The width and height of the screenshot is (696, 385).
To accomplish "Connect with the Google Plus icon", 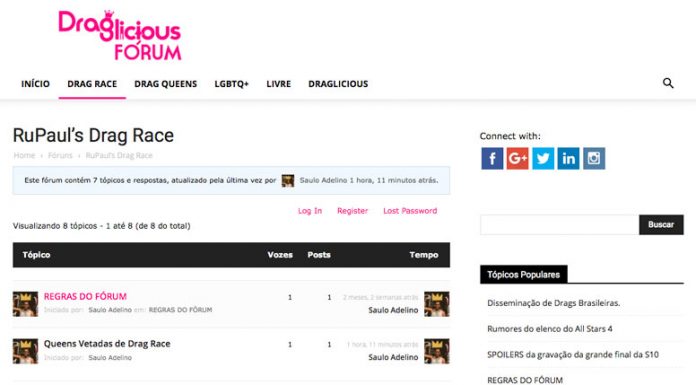I will click(x=518, y=159).
